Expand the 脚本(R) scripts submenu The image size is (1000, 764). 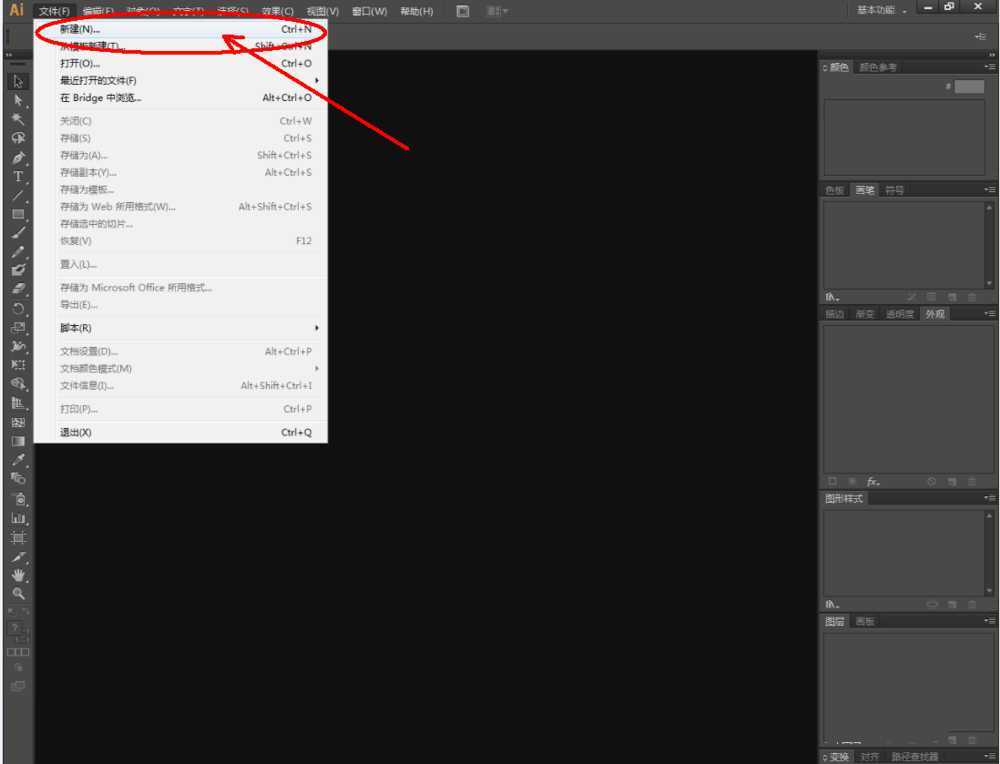coord(76,328)
